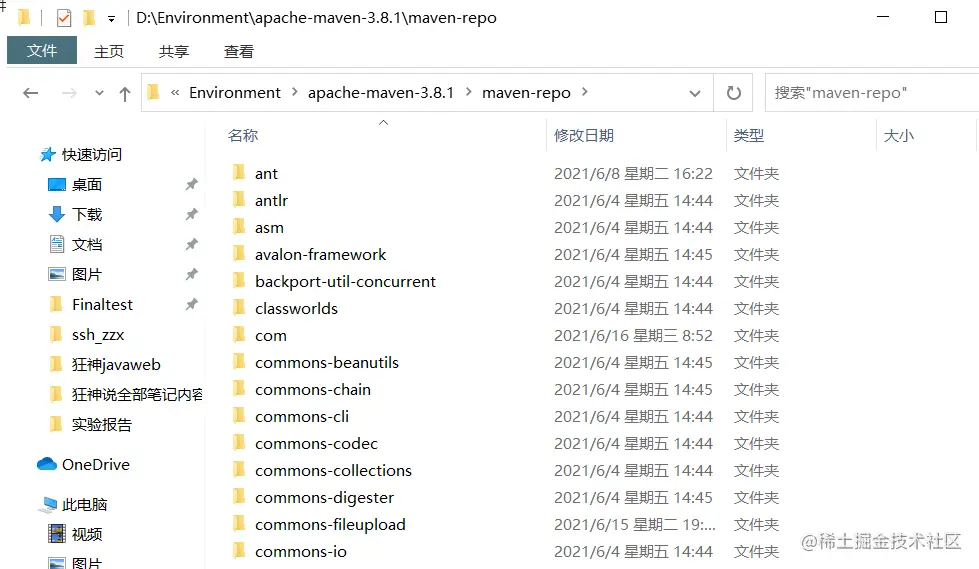Image resolution: width=979 pixels, height=569 pixels.
Task: Click the pin icon next to 文档
Action: (x=192, y=244)
